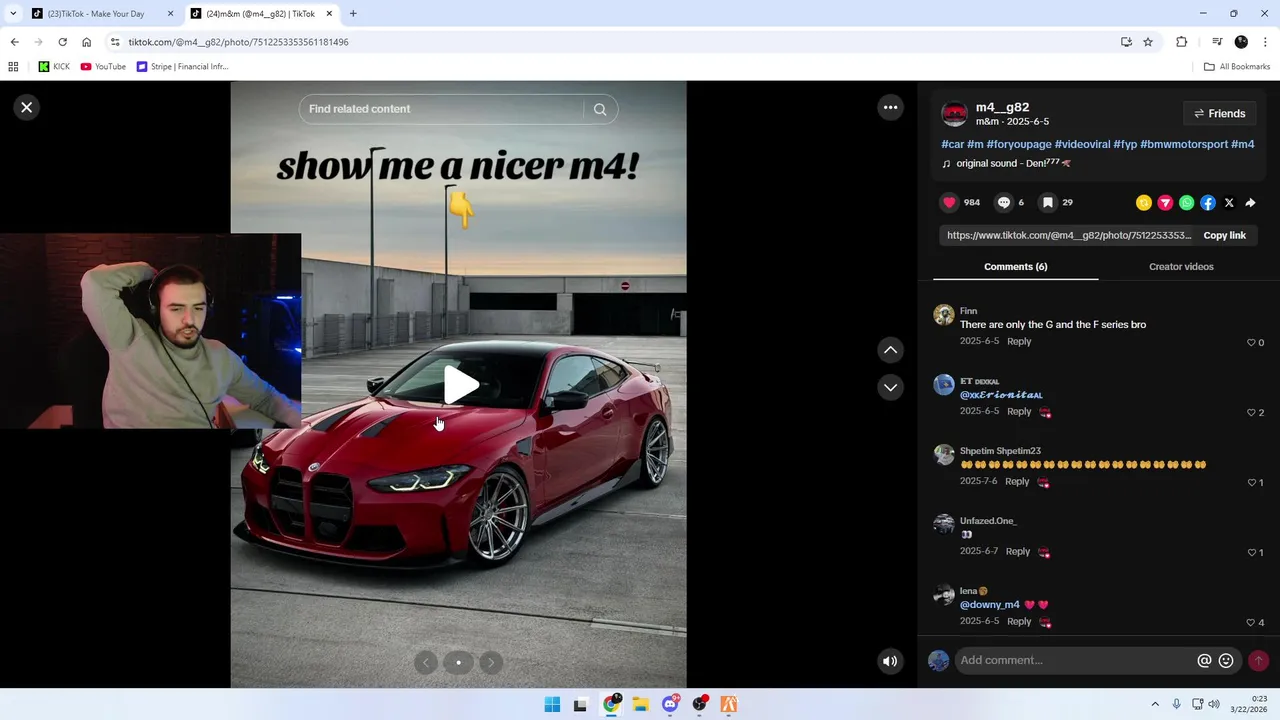Screen dimensions: 1280x720
Task: Click the Friends button
Action: coord(1219,114)
